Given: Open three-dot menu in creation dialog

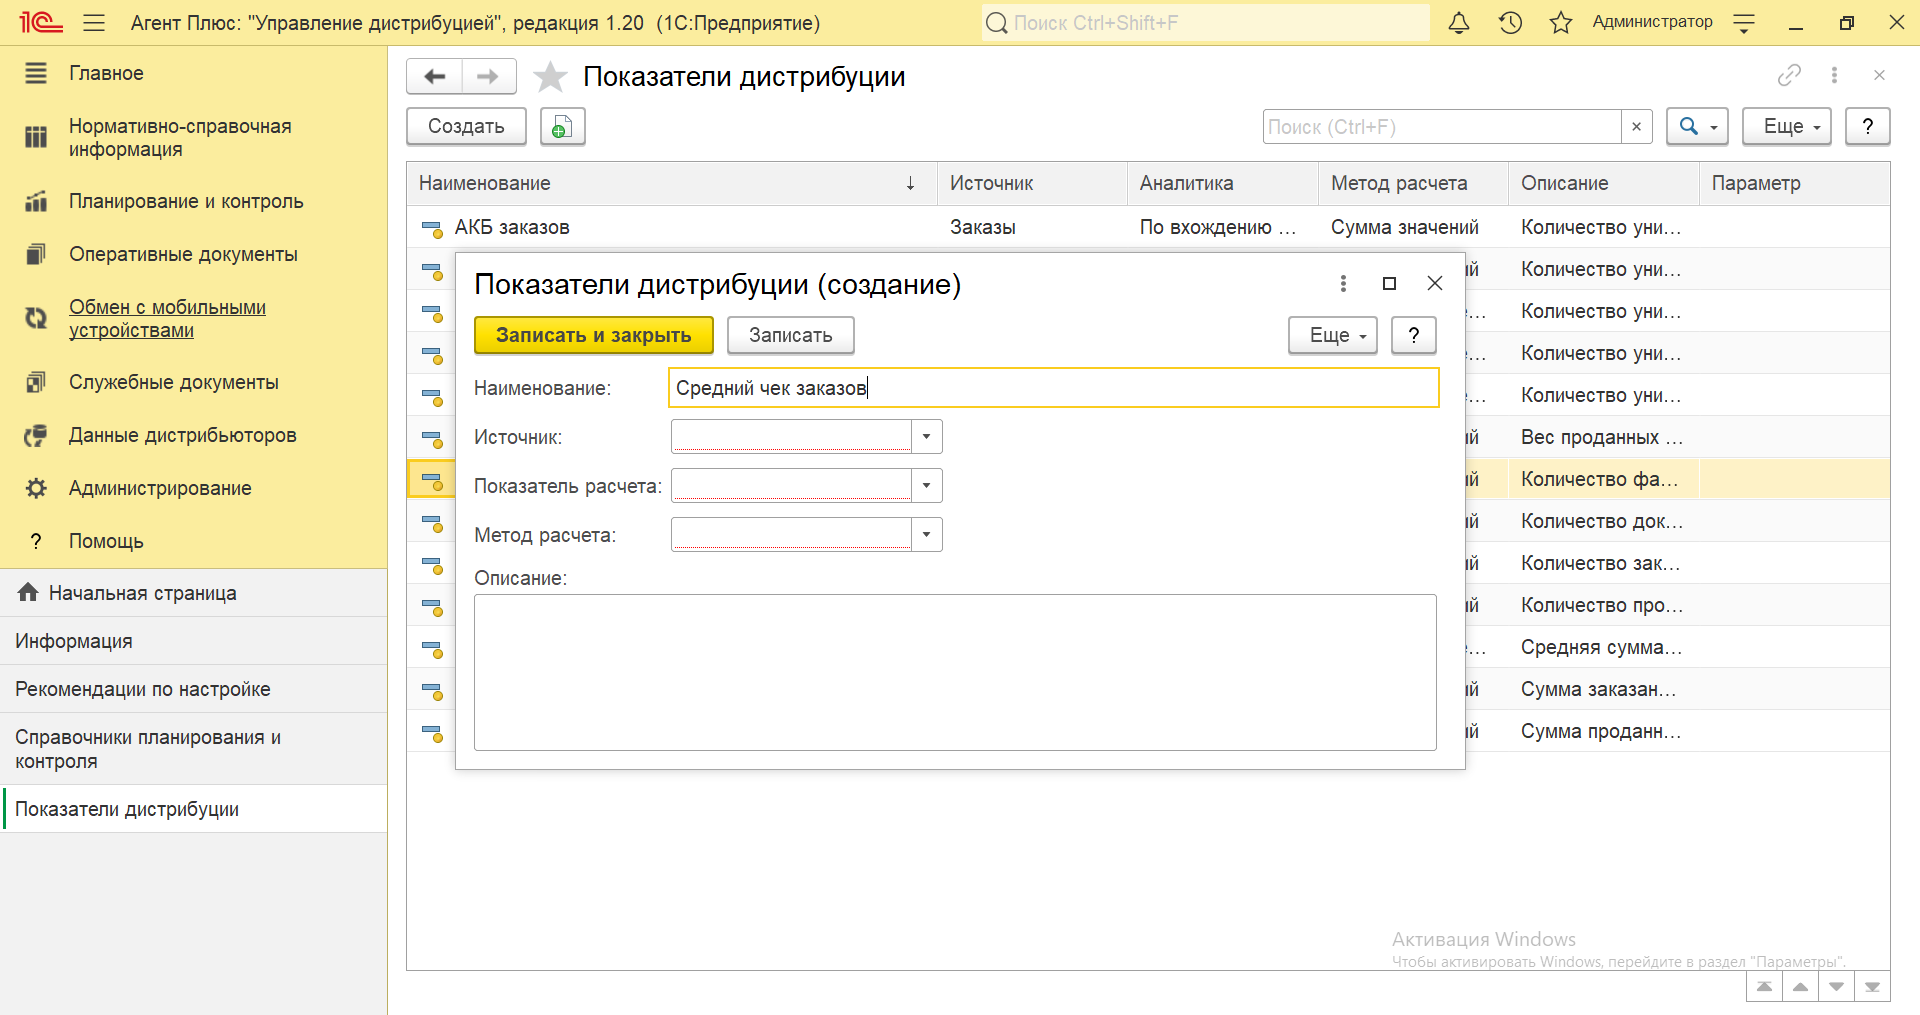Looking at the screenshot, I should 1343,284.
